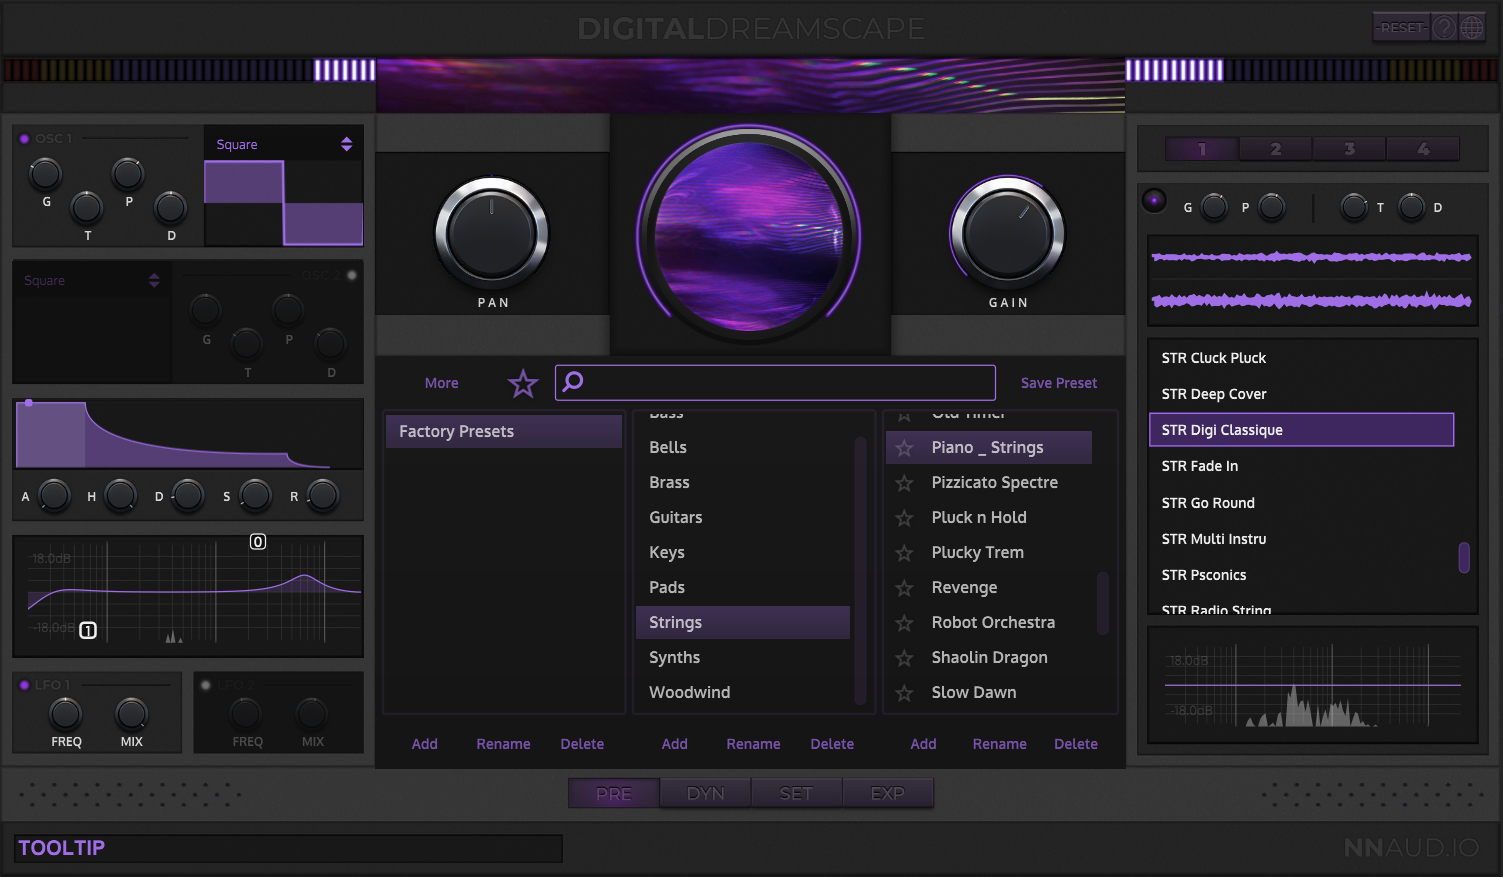Open OSC 1 Square waveform dropdown
This screenshot has height=877, width=1503.
(x=284, y=144)
